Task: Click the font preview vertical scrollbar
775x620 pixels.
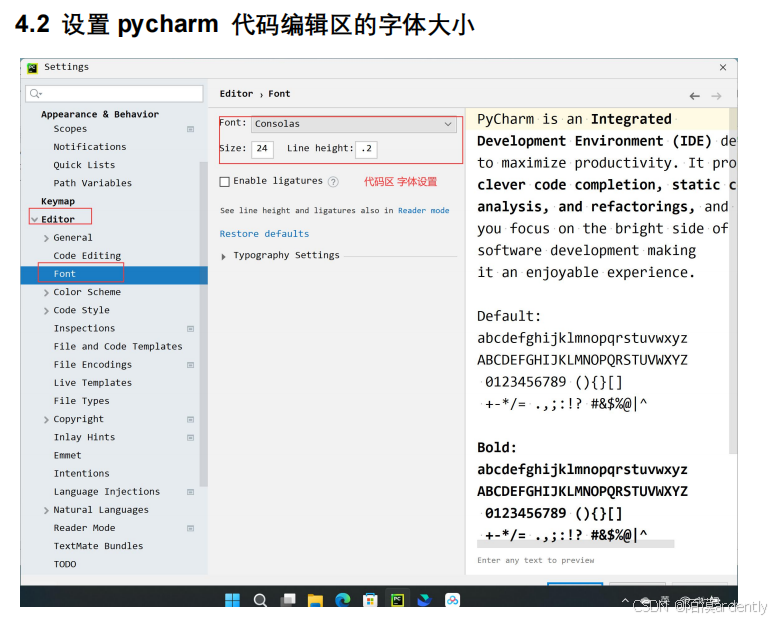Action: 733,282
